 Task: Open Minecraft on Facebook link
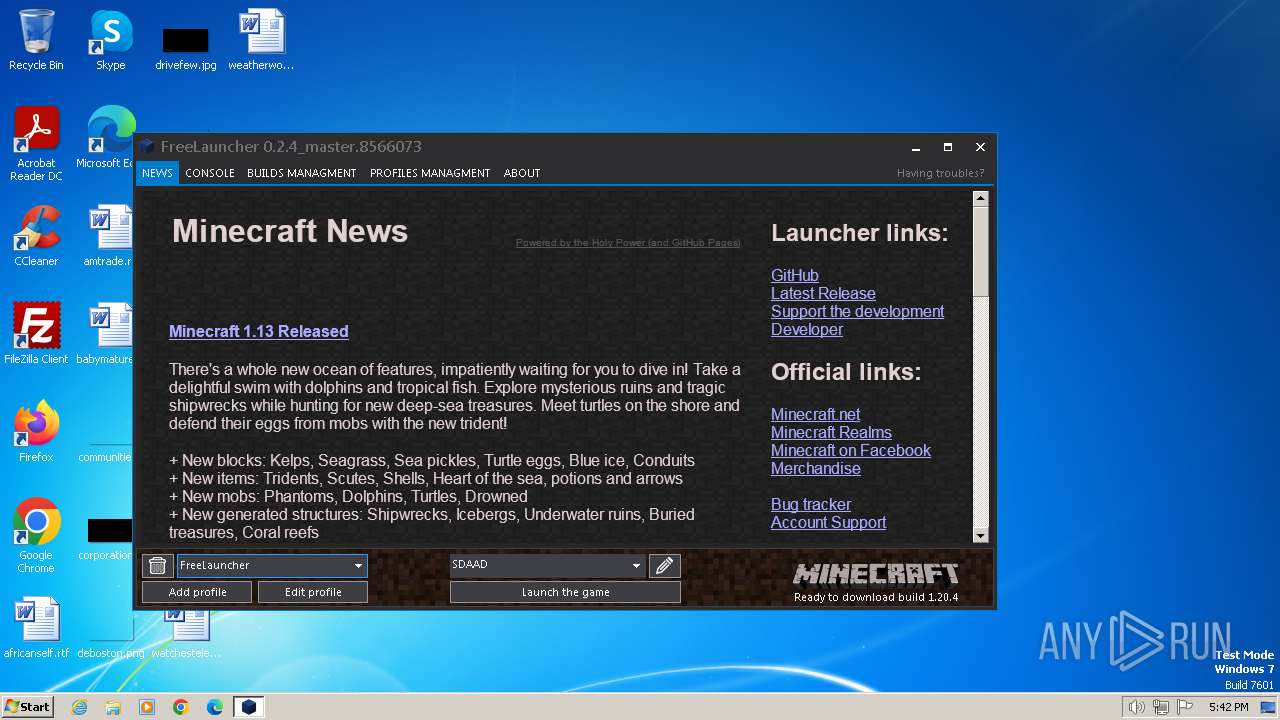(851, 450)
